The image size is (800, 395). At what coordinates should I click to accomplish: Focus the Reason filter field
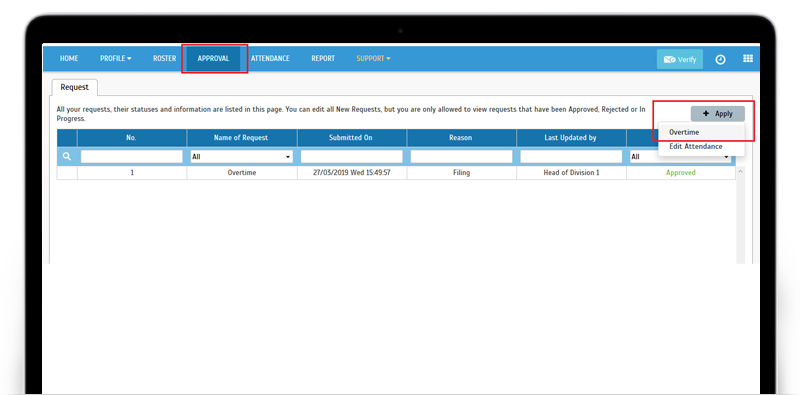(461, 157)
